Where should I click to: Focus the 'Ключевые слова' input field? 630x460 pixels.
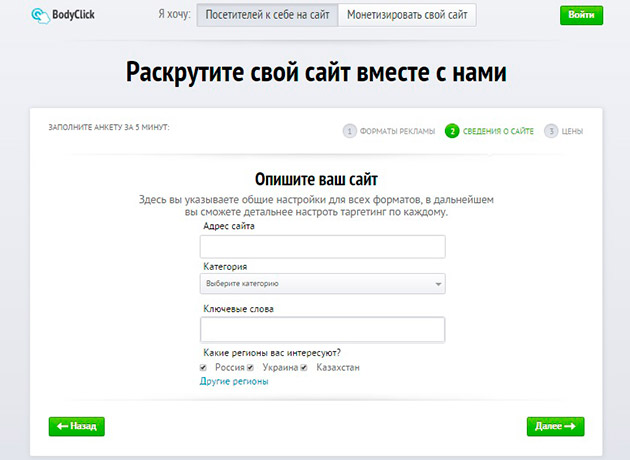323,329
